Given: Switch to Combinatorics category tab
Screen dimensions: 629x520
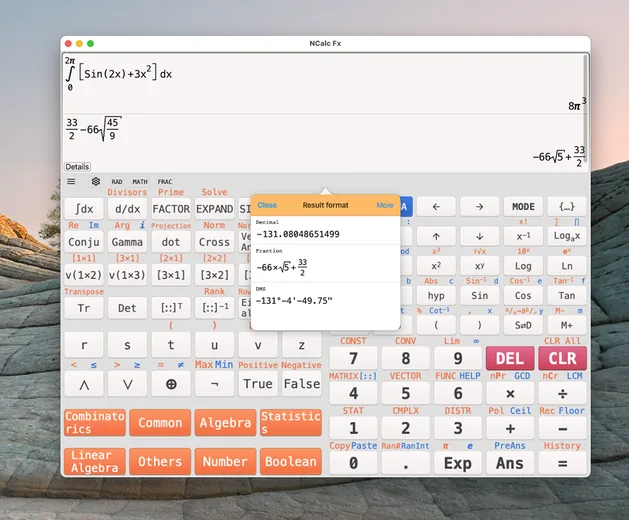Looking at the screenshot, I should [95, 422].
